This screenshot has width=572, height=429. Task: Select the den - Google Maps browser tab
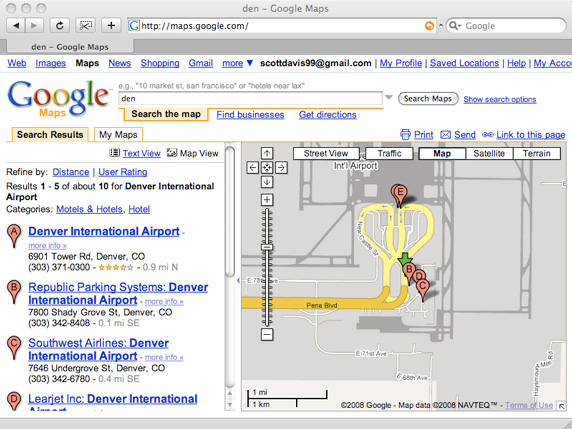pos(70,47)
